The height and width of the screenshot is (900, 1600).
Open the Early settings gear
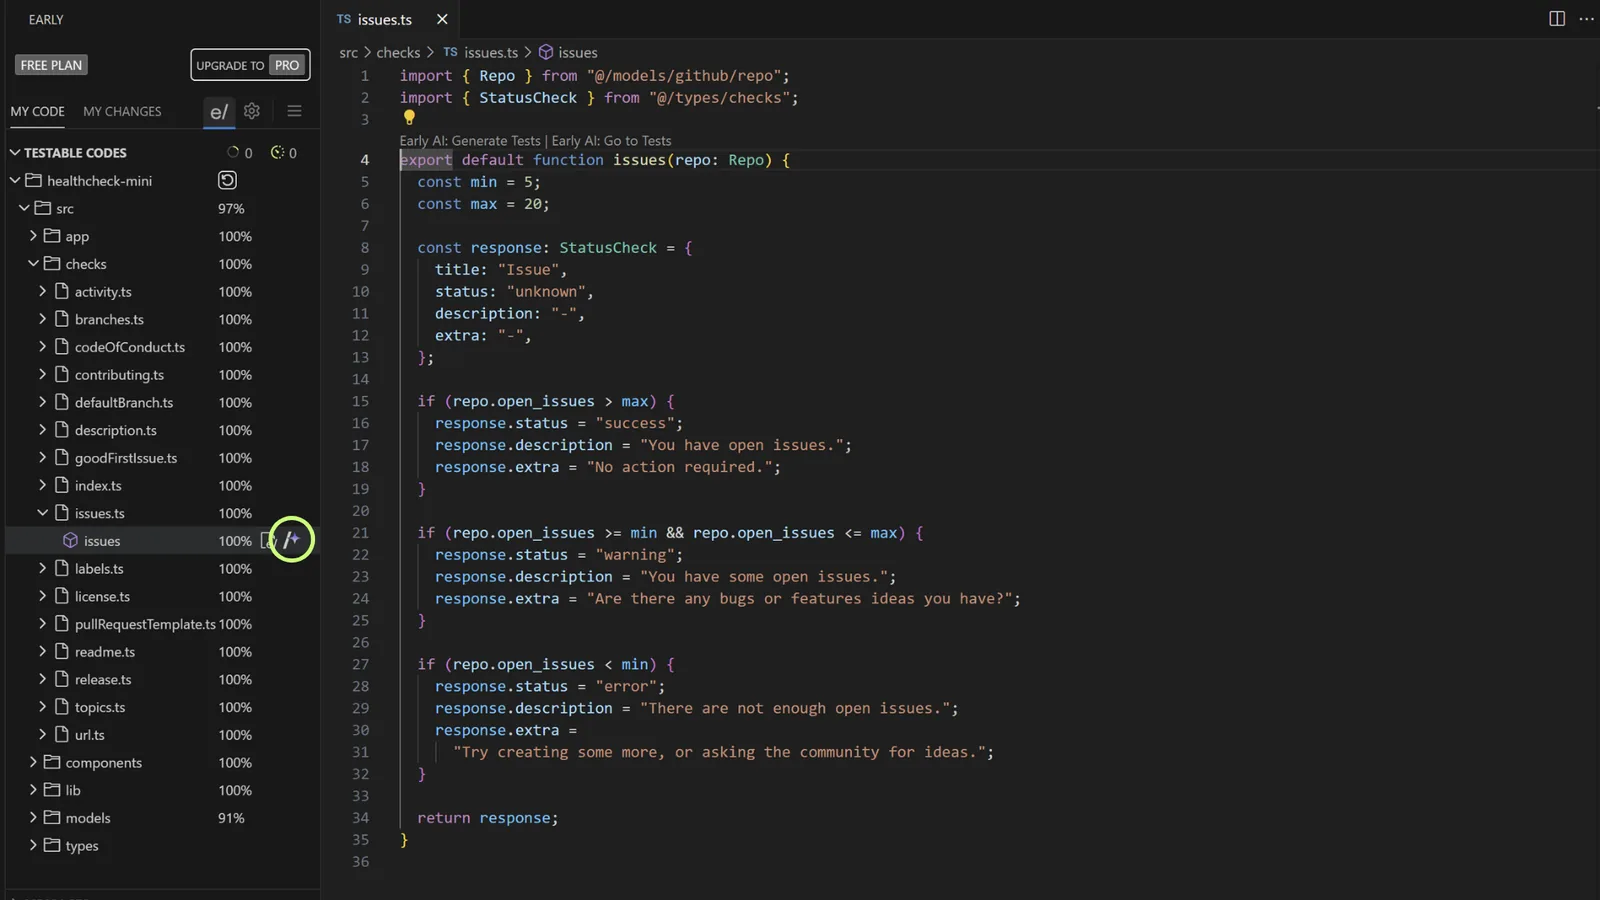tap(252, 111)
